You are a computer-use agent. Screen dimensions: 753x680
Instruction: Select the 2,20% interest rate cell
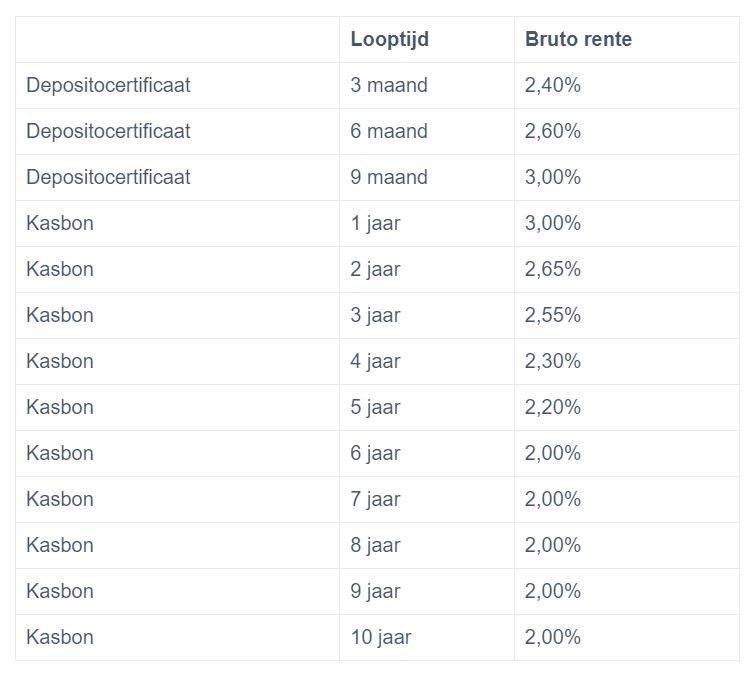552,408
